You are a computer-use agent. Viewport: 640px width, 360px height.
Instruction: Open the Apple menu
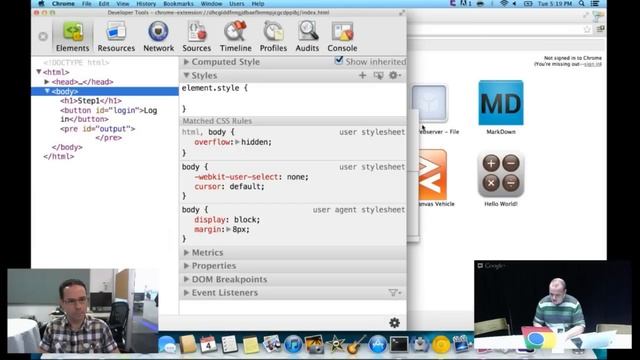(x=41, y=4)
